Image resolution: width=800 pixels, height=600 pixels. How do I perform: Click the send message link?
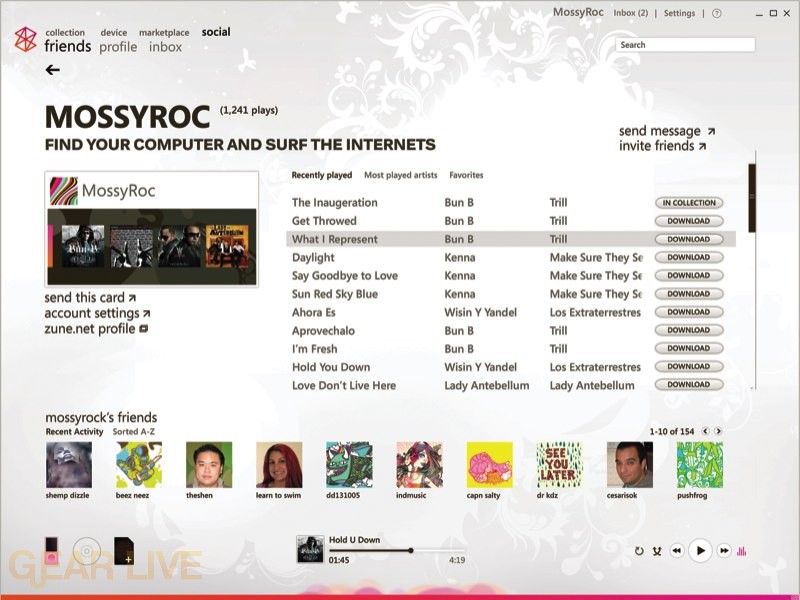pyautogui.click(x=667, y=131)
